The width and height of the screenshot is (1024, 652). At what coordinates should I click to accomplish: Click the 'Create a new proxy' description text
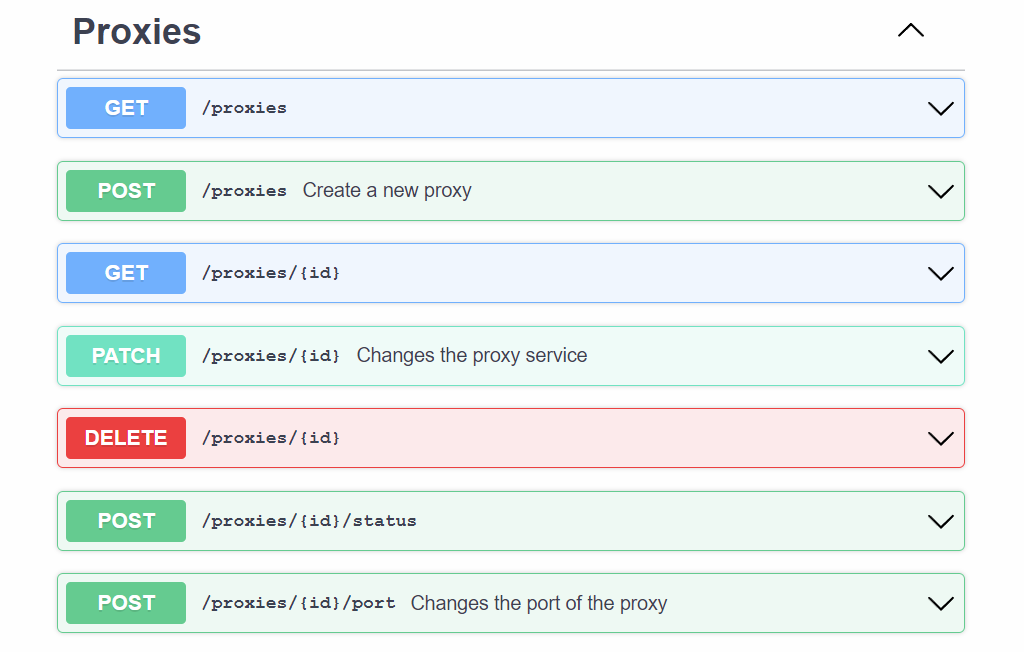click(x=387, y=191)
